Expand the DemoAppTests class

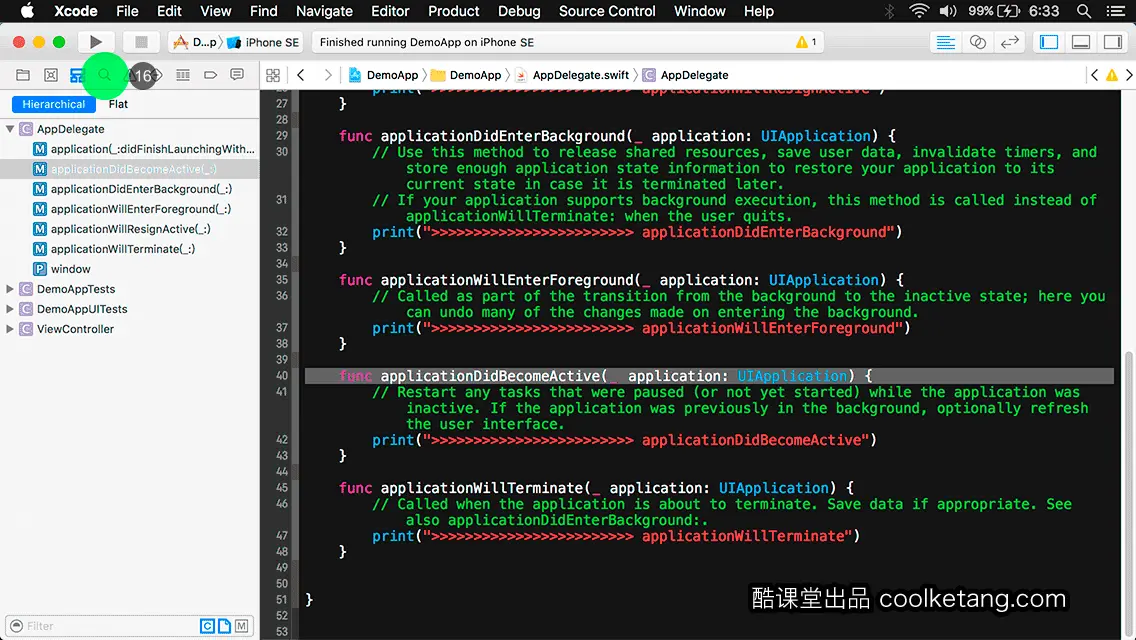(10, 288)
